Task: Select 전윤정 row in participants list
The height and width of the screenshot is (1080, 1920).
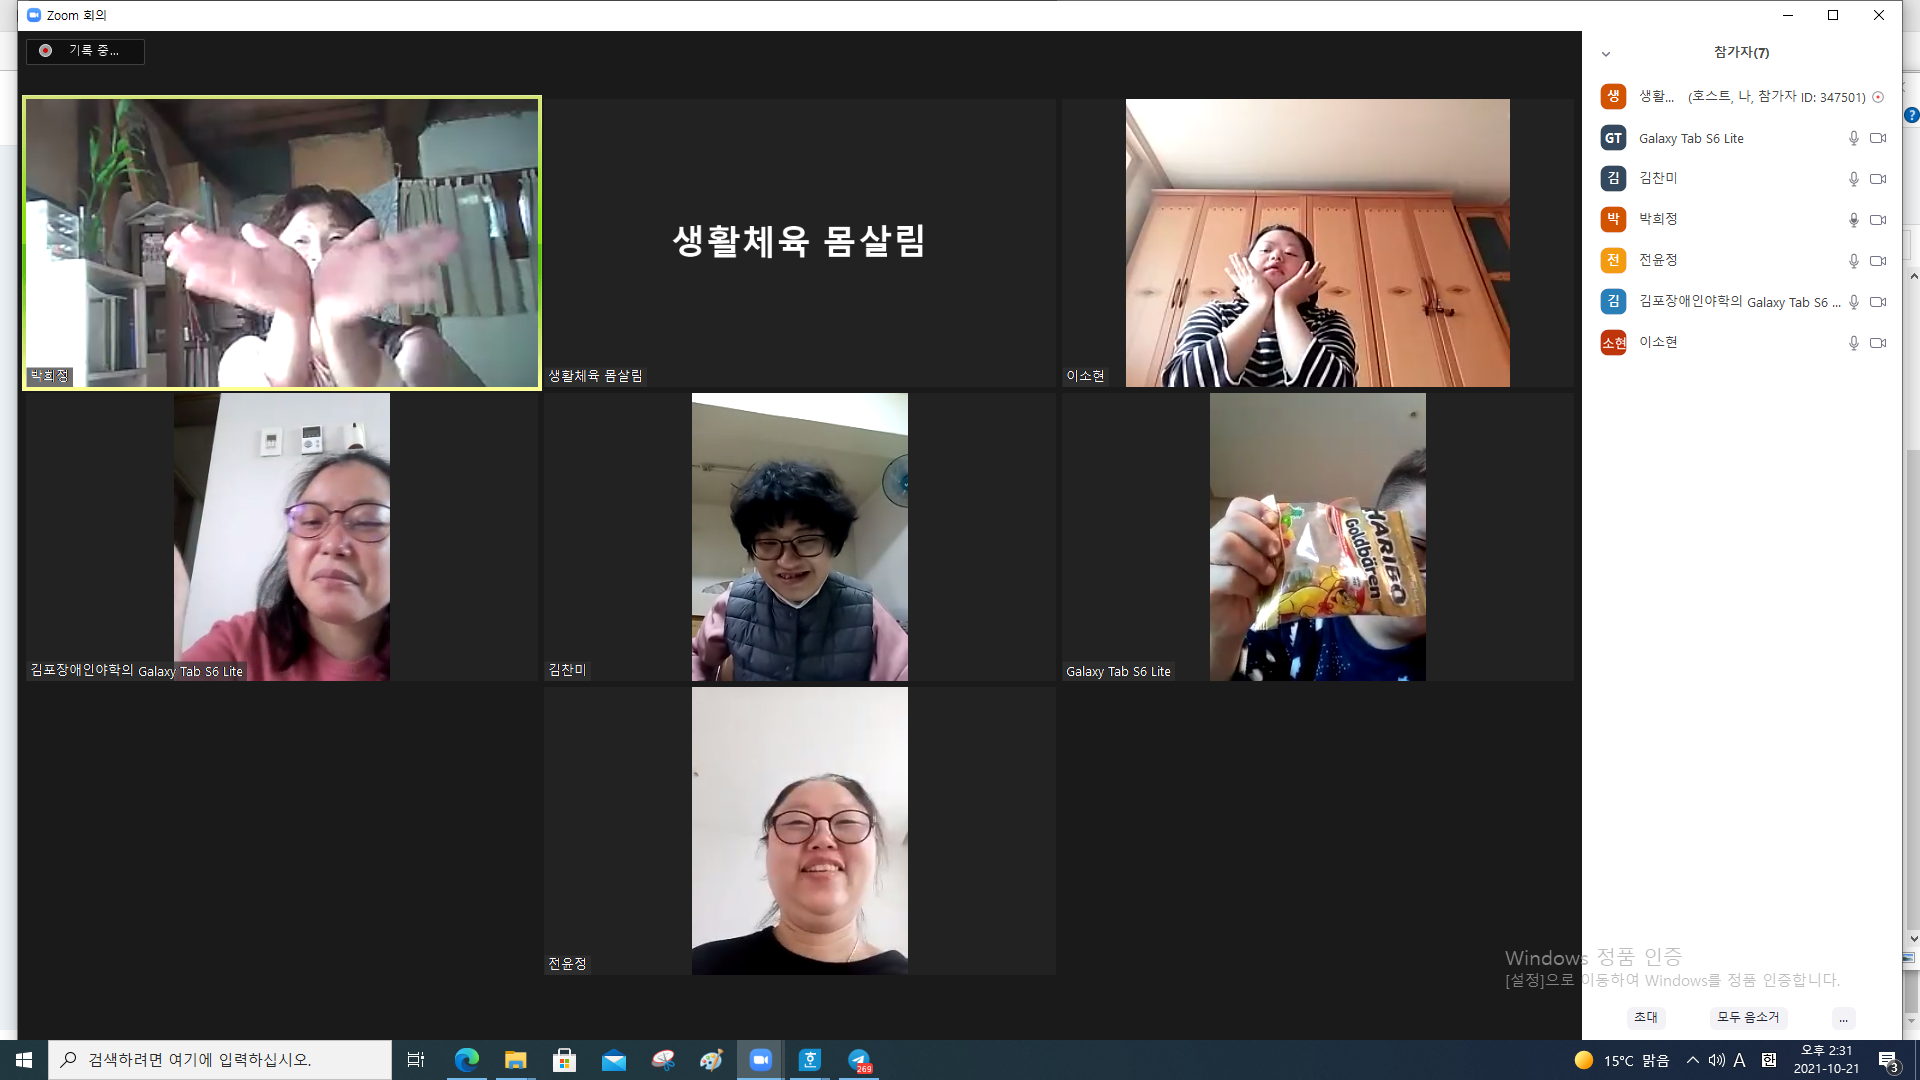Action: pyautogui.click(x=1742, y=261)
